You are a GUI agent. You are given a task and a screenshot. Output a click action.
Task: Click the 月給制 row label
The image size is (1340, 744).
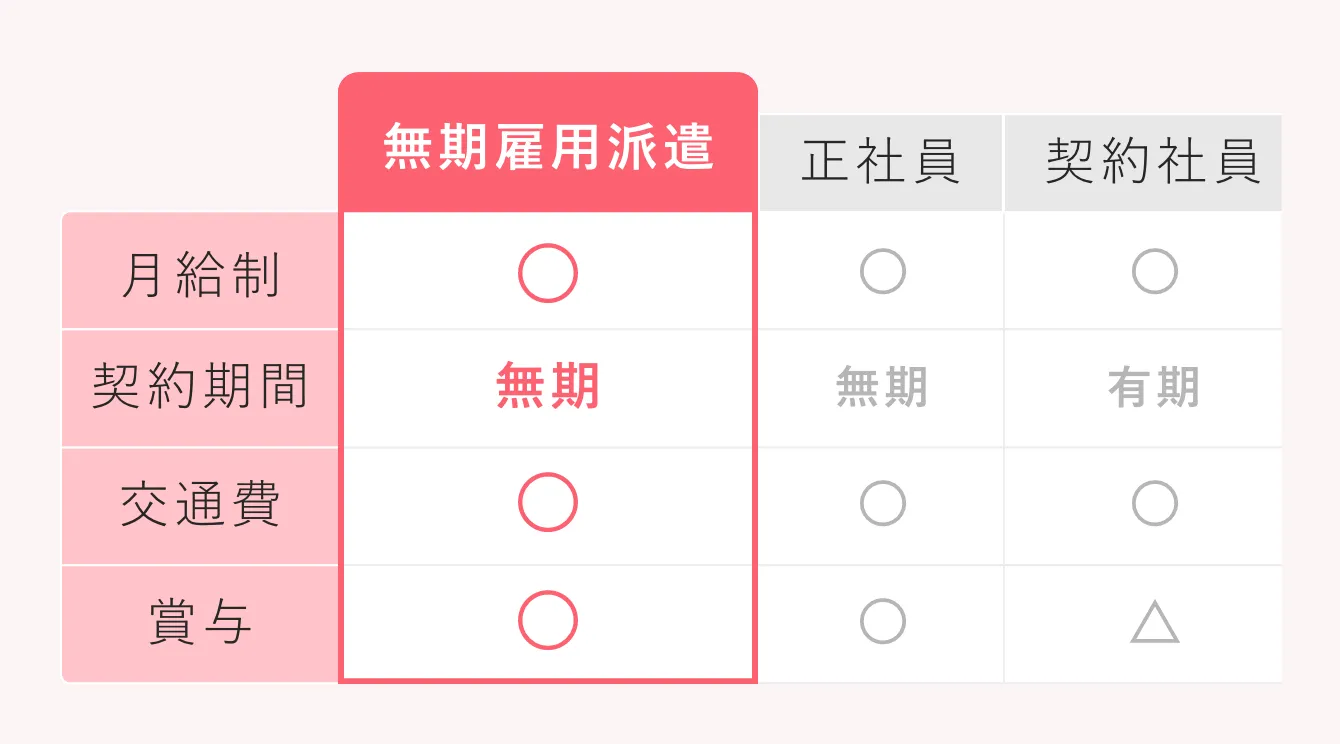point(200,271)
